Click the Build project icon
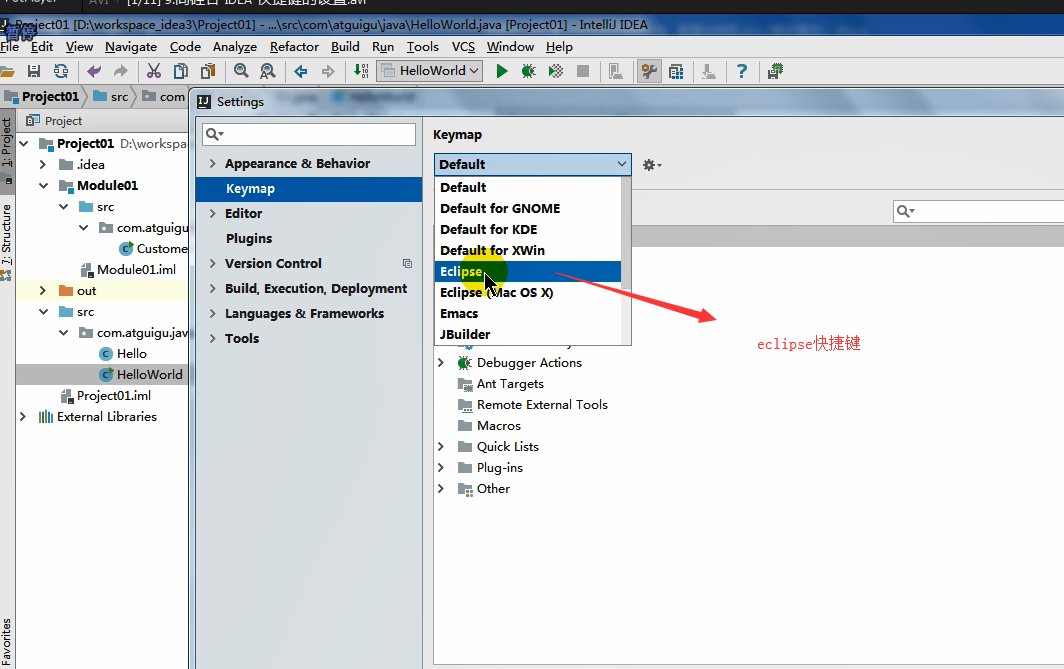 click(361, 71)
